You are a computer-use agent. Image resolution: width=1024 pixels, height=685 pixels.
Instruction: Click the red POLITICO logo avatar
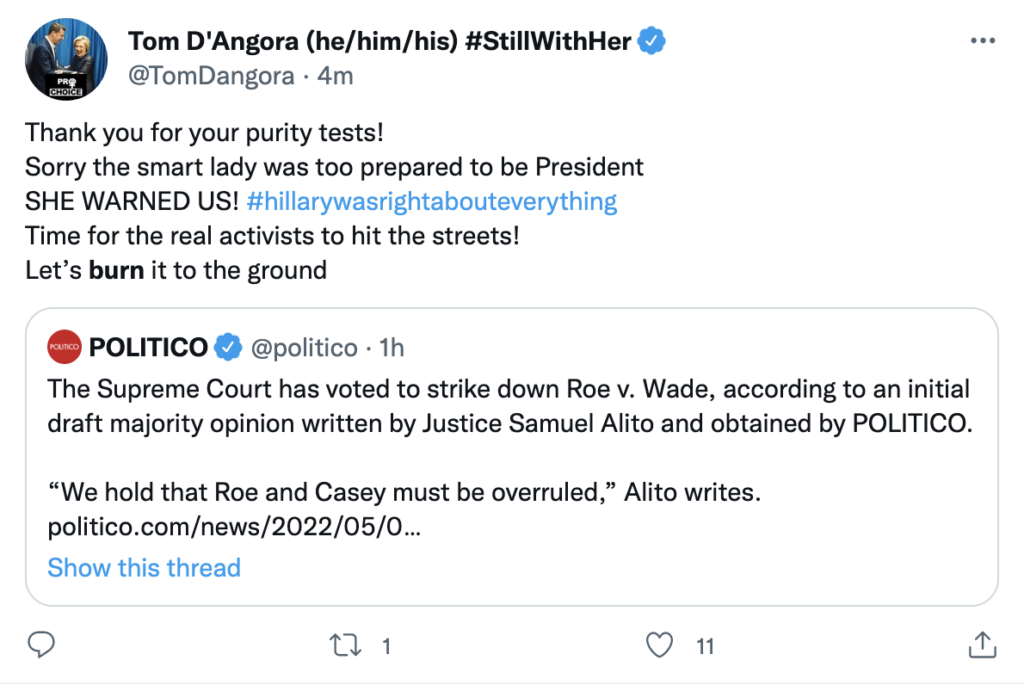64,348
